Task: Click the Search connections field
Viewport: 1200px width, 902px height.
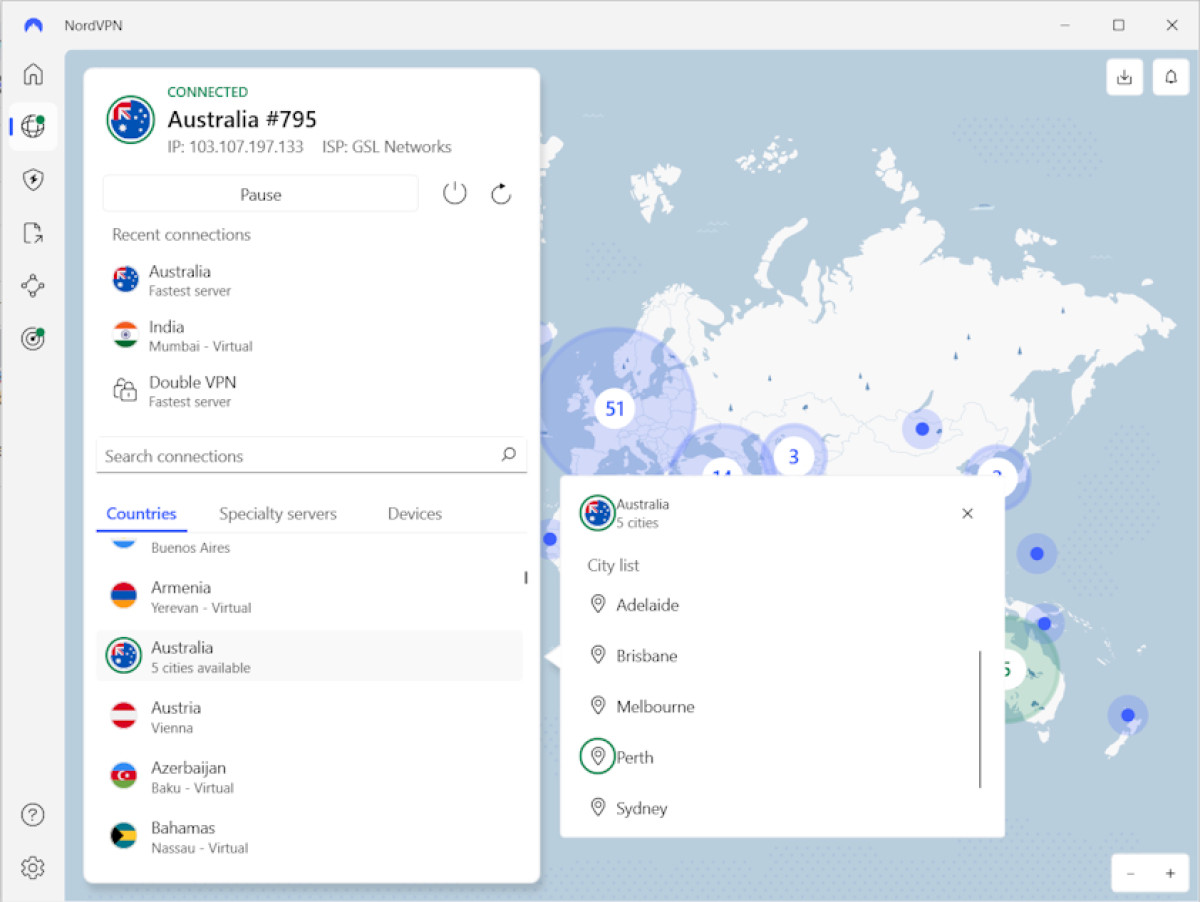Action: coord(311,456)
